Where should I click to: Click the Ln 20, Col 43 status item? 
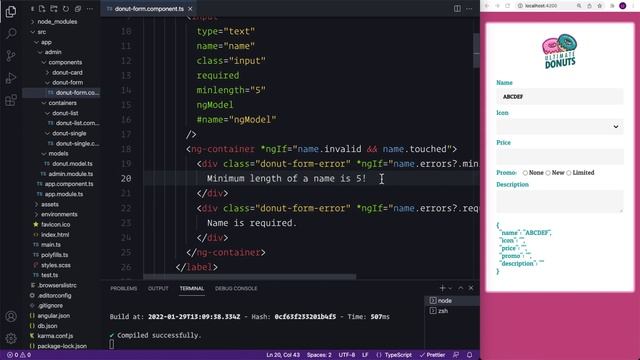(283, 355)
